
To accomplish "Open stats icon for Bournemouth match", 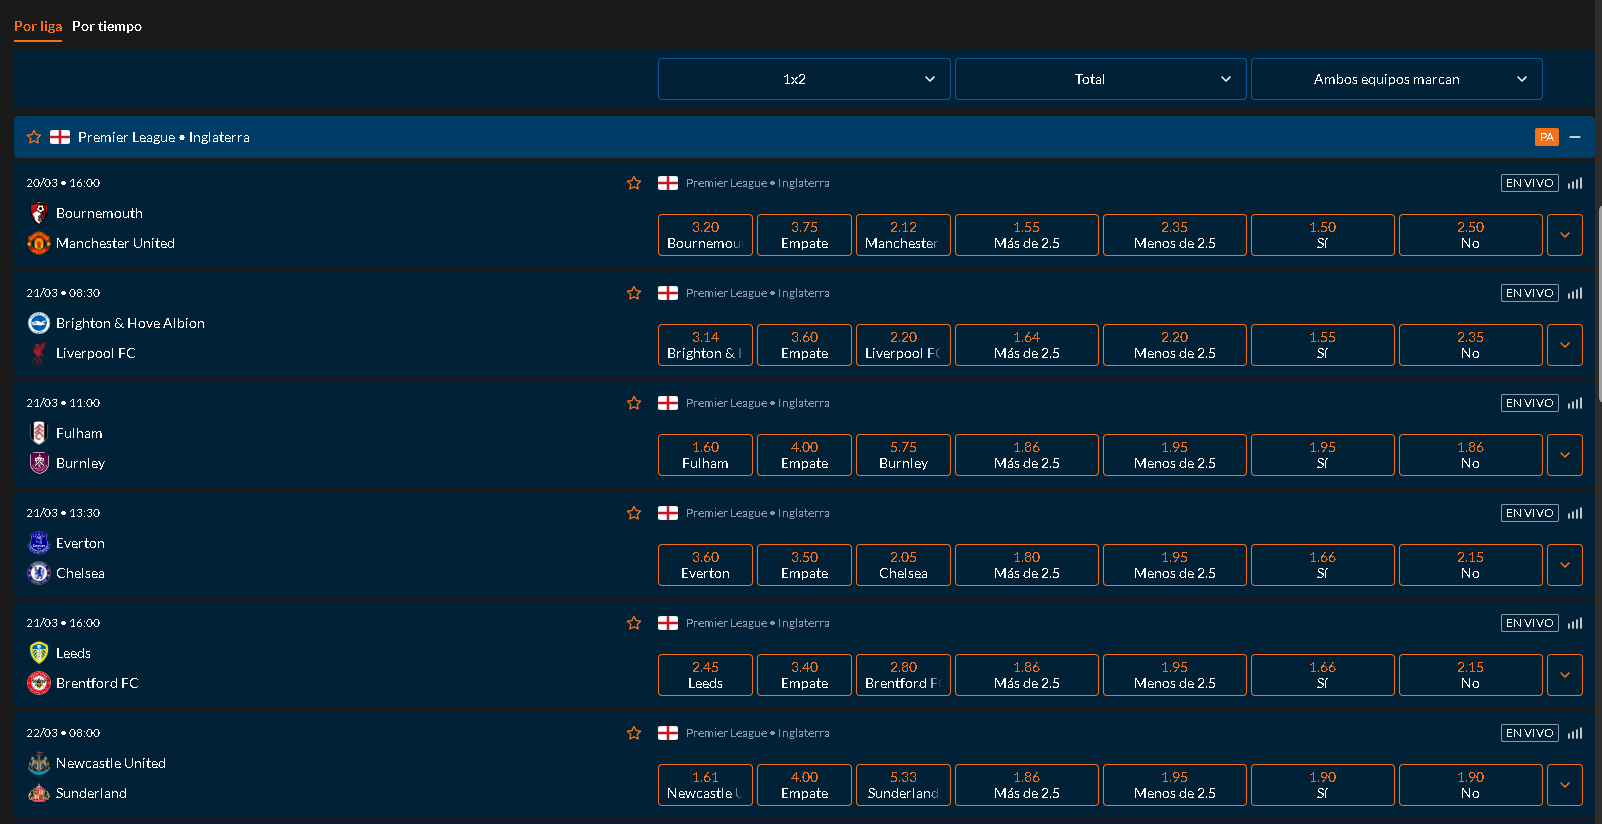I will [1575, 183].
